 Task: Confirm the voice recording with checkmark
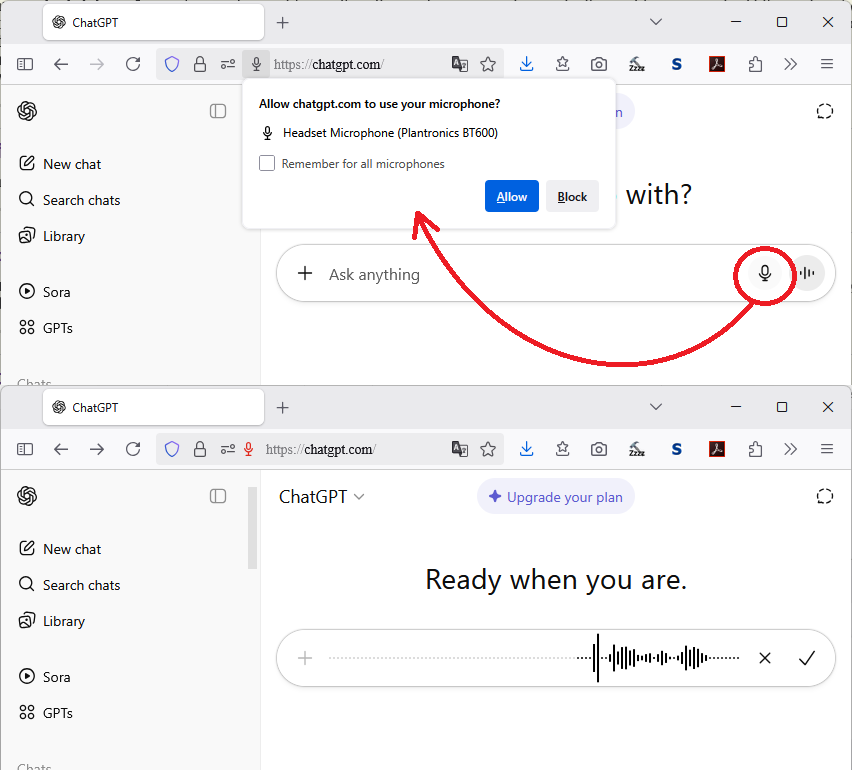(807, 658)
